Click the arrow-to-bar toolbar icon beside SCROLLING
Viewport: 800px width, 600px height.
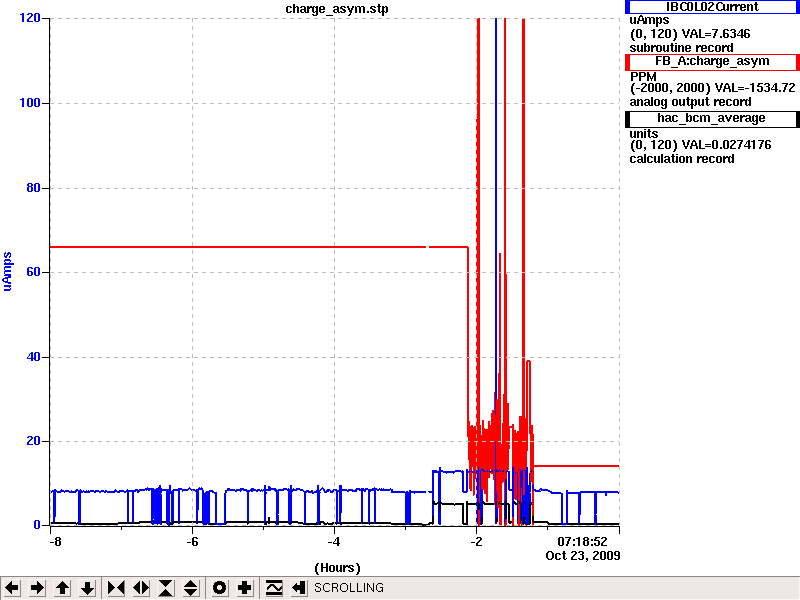tap(299, 588)
